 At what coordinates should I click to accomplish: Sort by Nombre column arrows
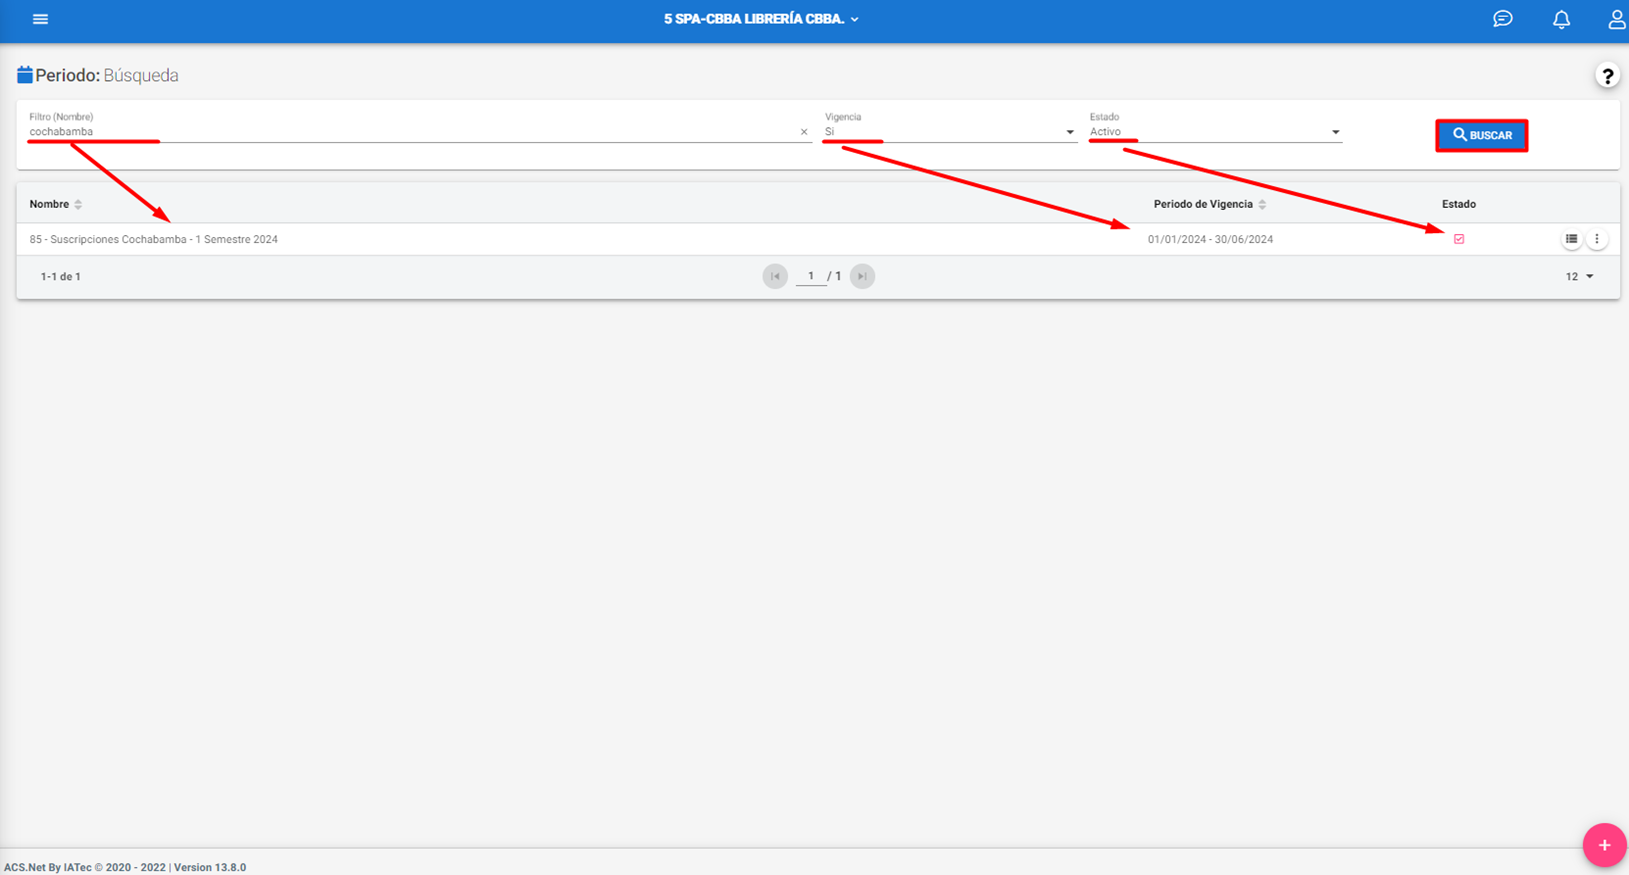(x=78, y=204)
